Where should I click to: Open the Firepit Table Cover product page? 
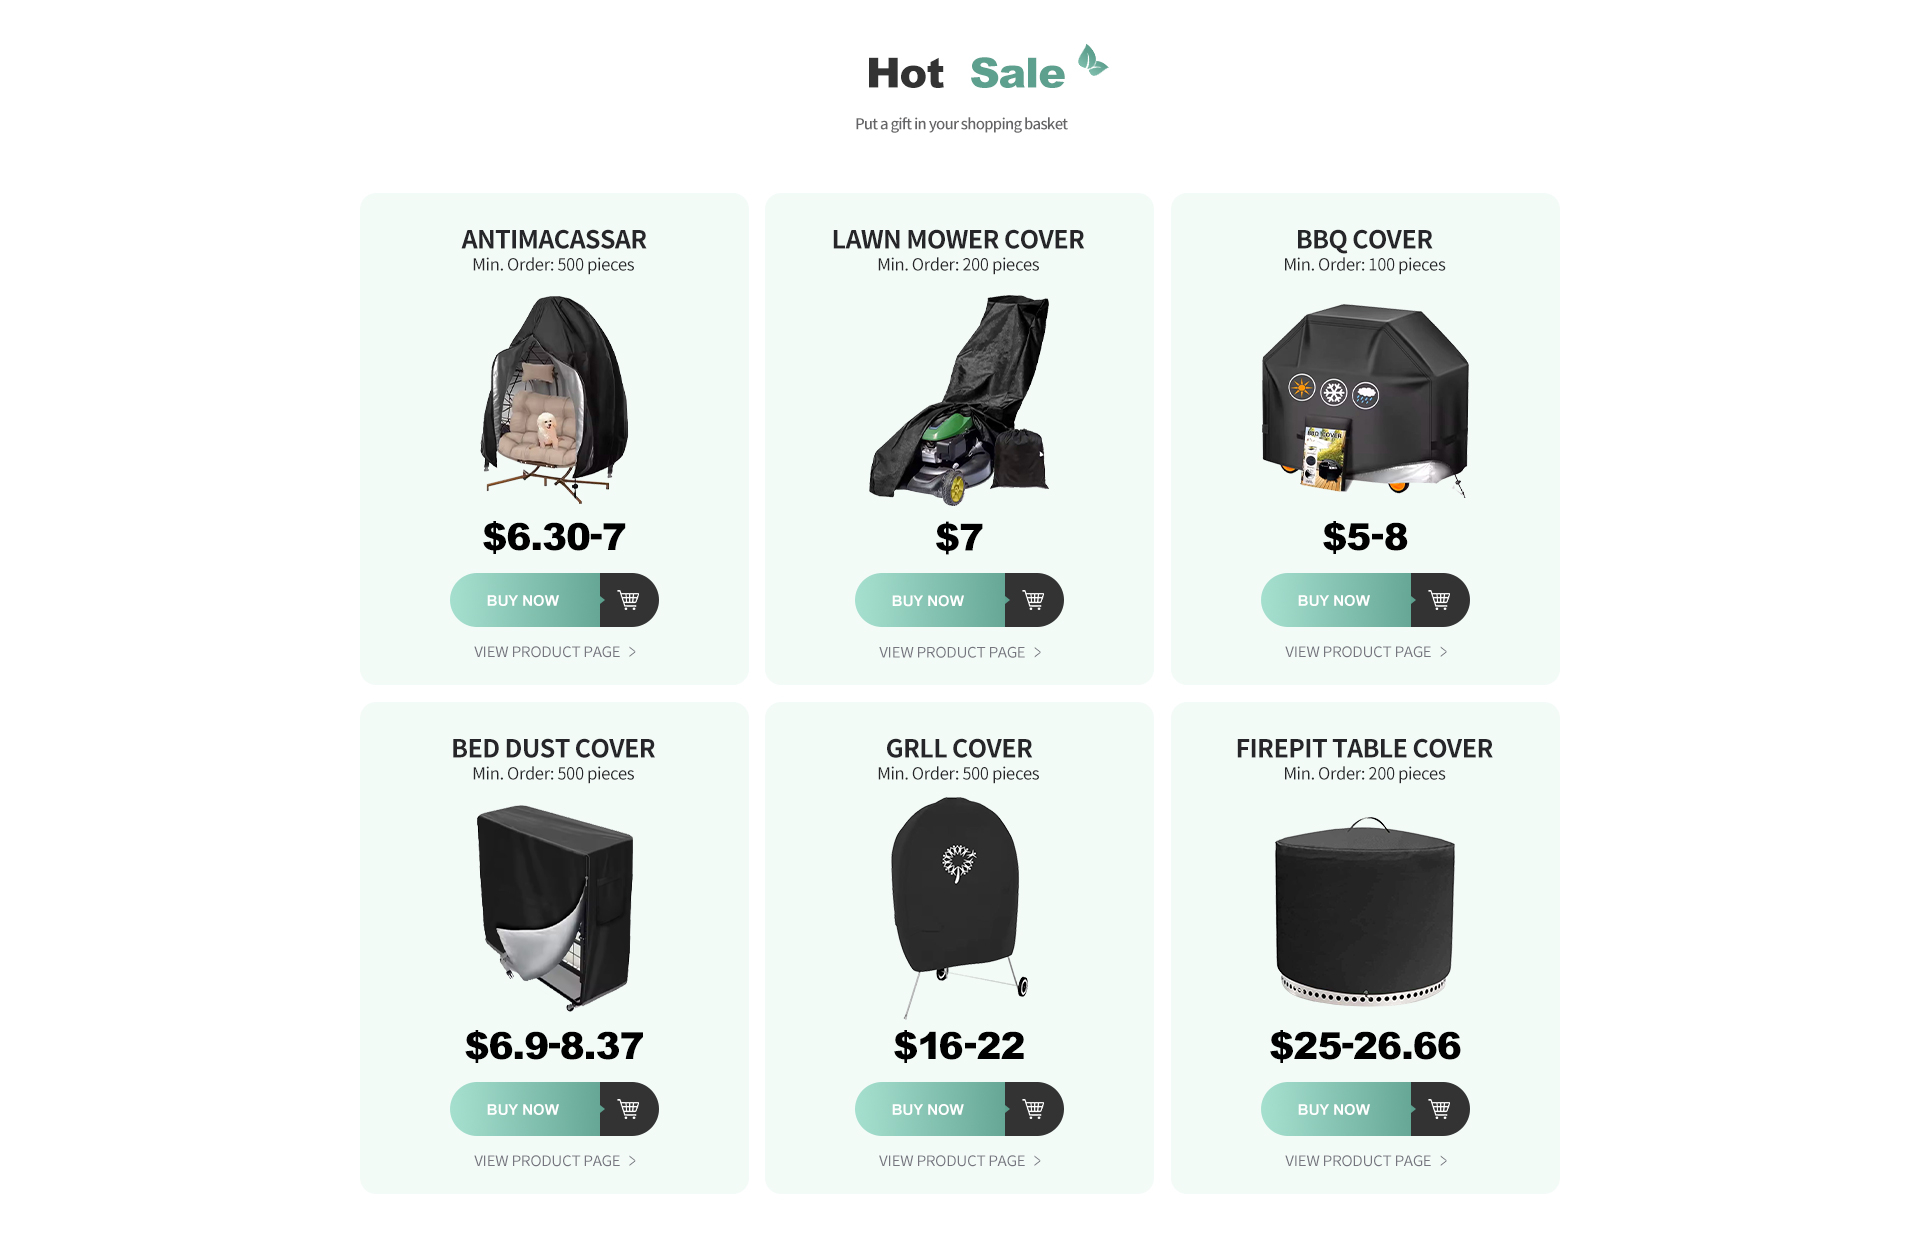[1366, 1161]
